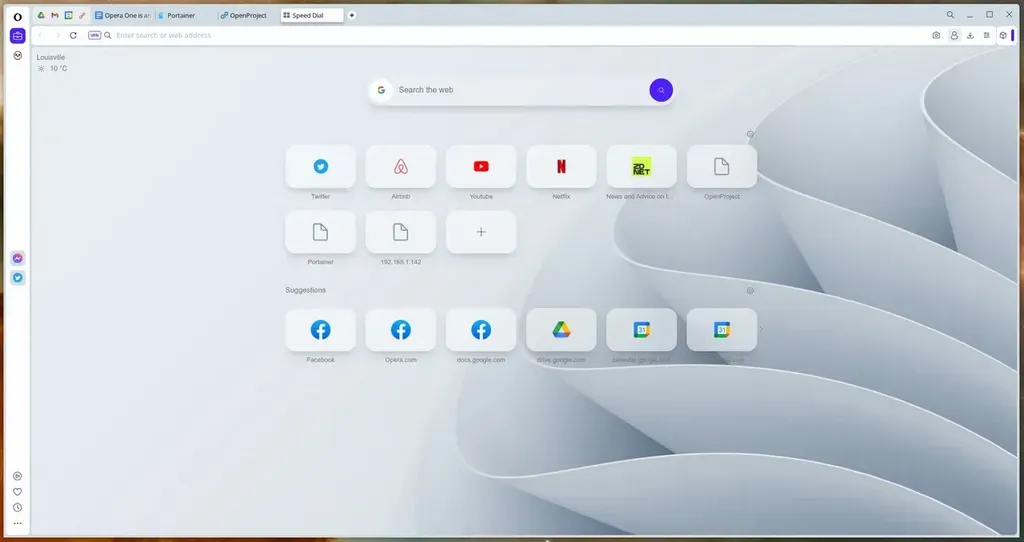
Task: Open the Portainer speed dial tile
Action: coord(321,232)
